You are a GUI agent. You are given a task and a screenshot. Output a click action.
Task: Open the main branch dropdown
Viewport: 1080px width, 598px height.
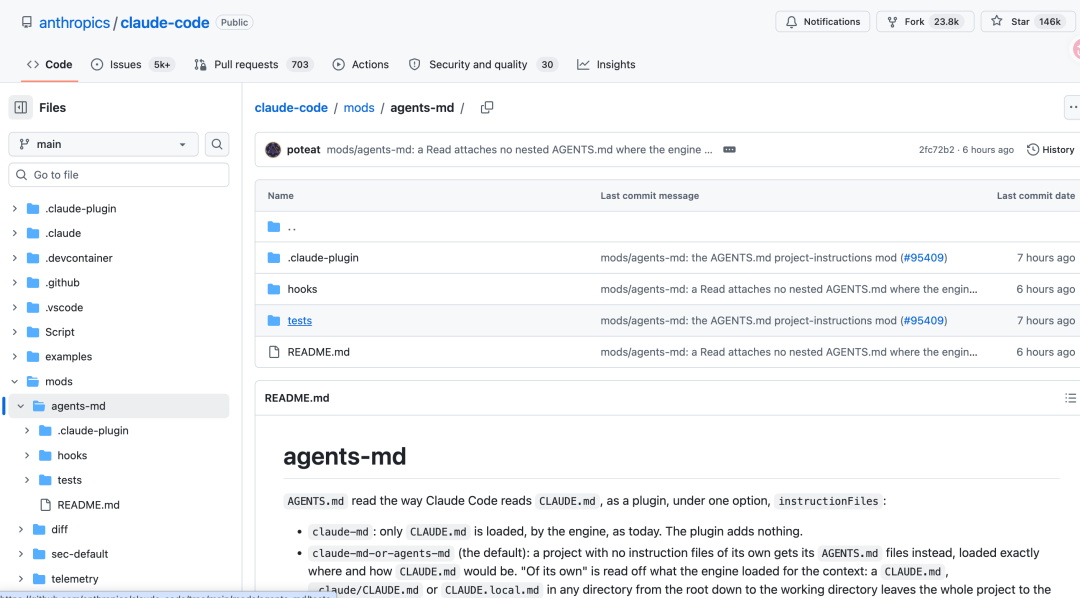coord(103,144)
